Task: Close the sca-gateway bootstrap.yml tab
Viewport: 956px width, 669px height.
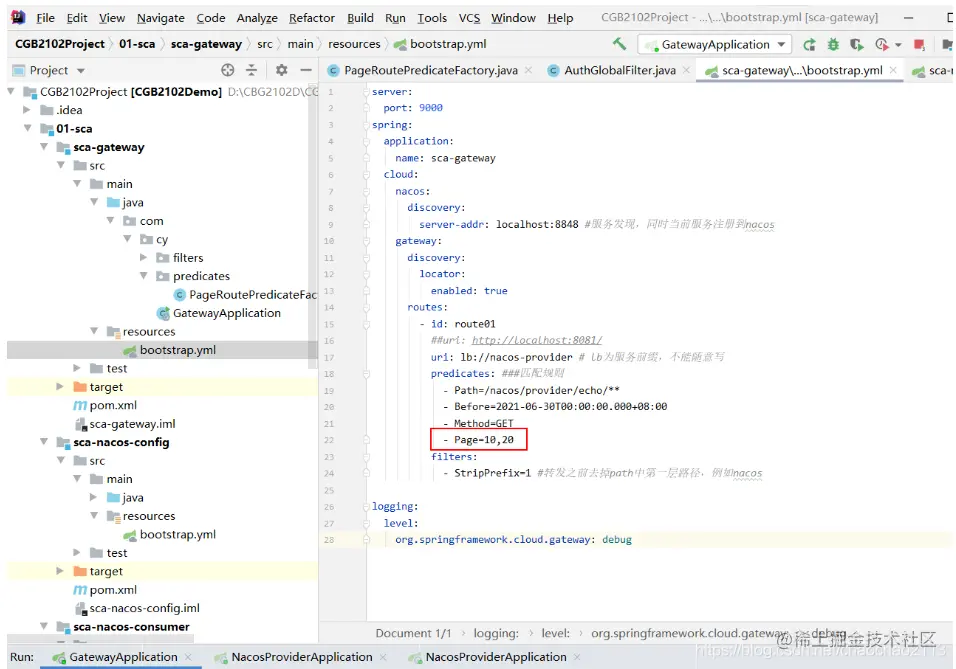Action: tap(893, 70)
